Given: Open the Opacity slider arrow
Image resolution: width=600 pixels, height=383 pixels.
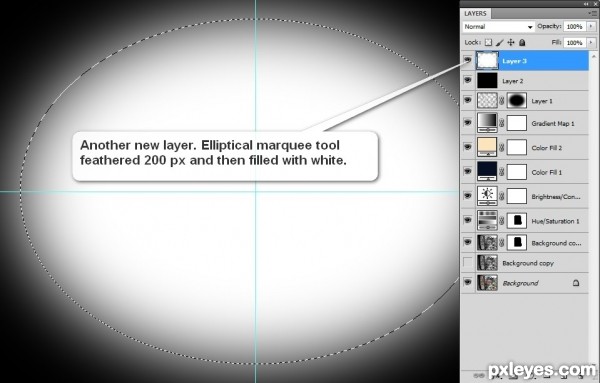Looking at the screenshot, I should [x=592, y=26].
